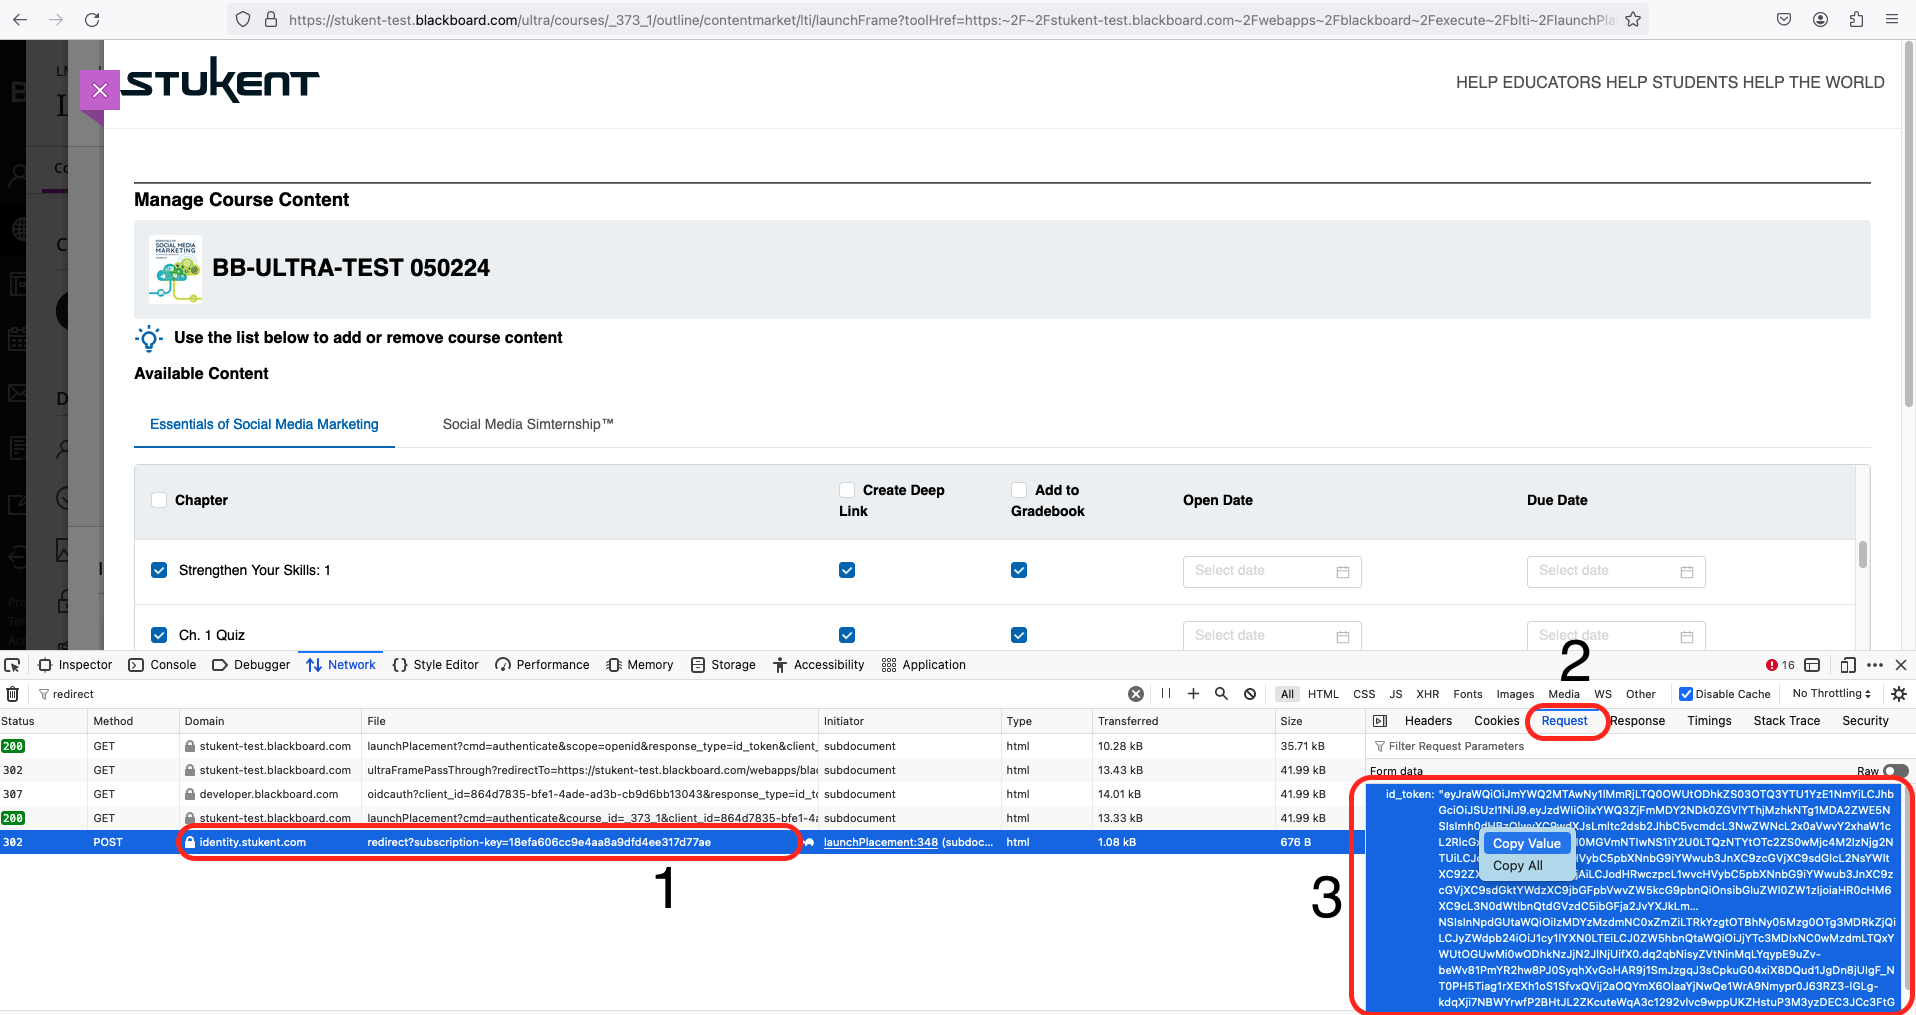Open the extensions puzzle icon
The width and height of the screenshot is (1916, 1015).
1856,19
